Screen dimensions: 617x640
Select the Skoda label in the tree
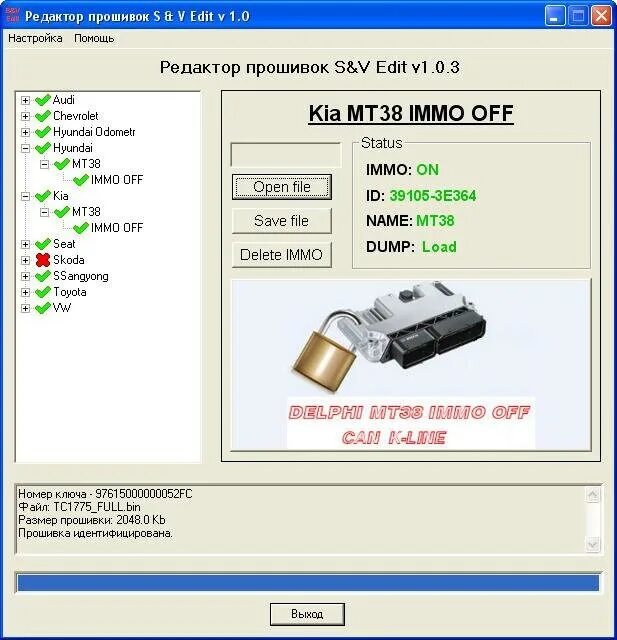[69, 260]
